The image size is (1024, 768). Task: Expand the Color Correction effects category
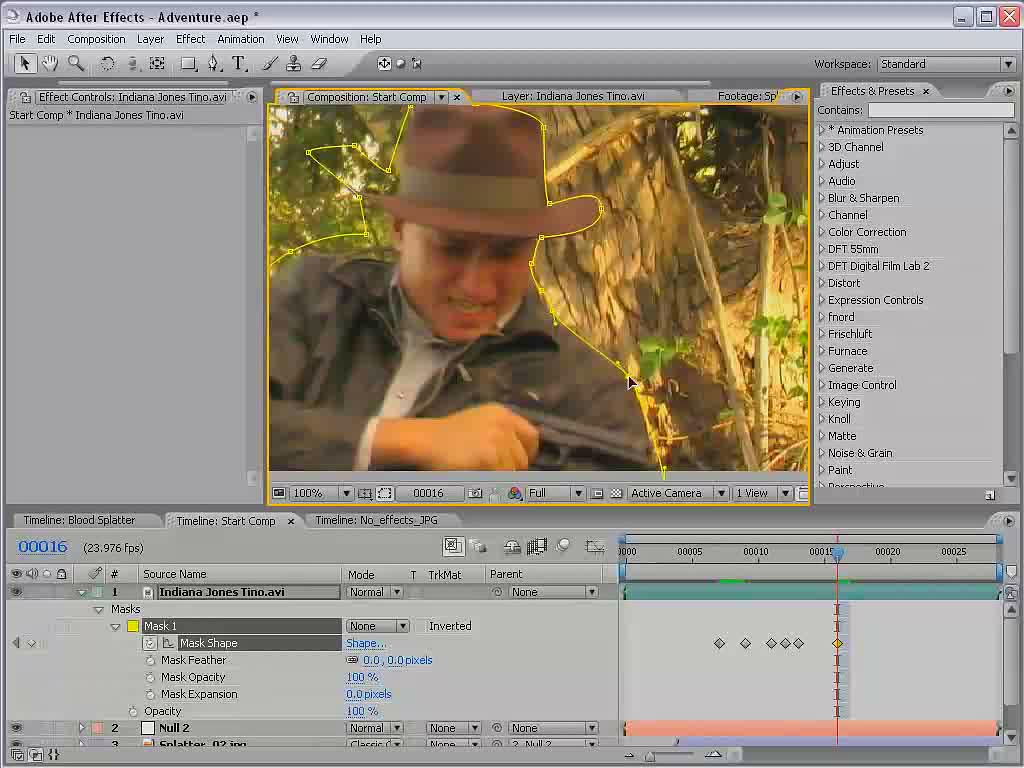(867, 232)
